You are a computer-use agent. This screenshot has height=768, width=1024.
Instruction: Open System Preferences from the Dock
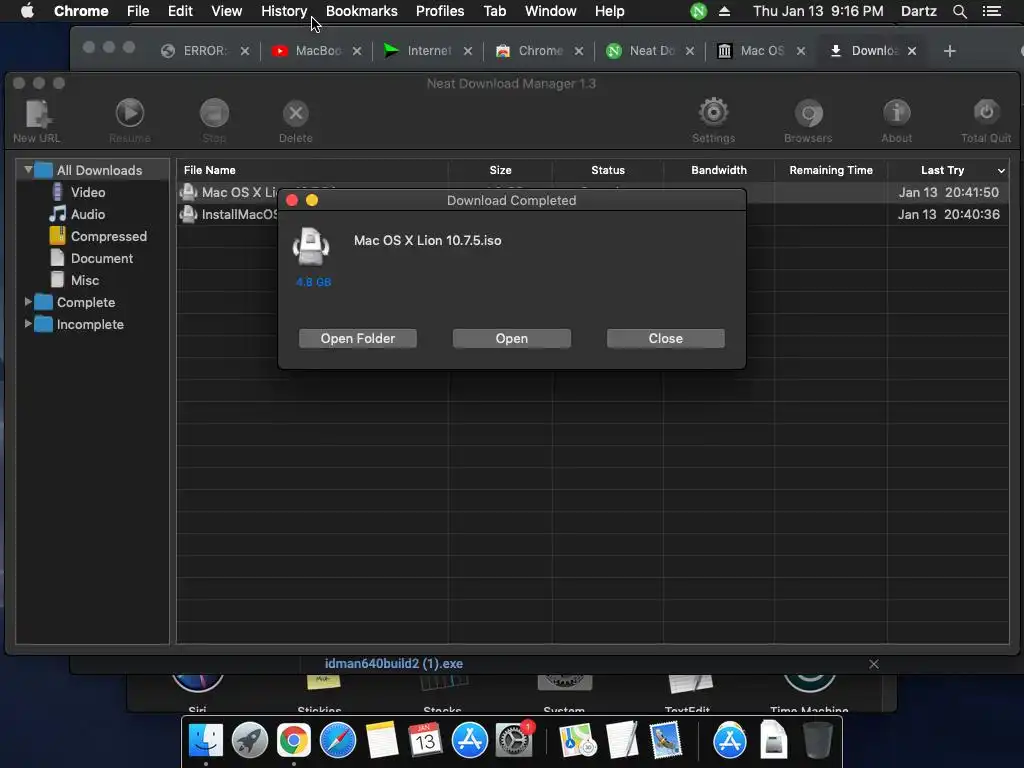[513, 741]
